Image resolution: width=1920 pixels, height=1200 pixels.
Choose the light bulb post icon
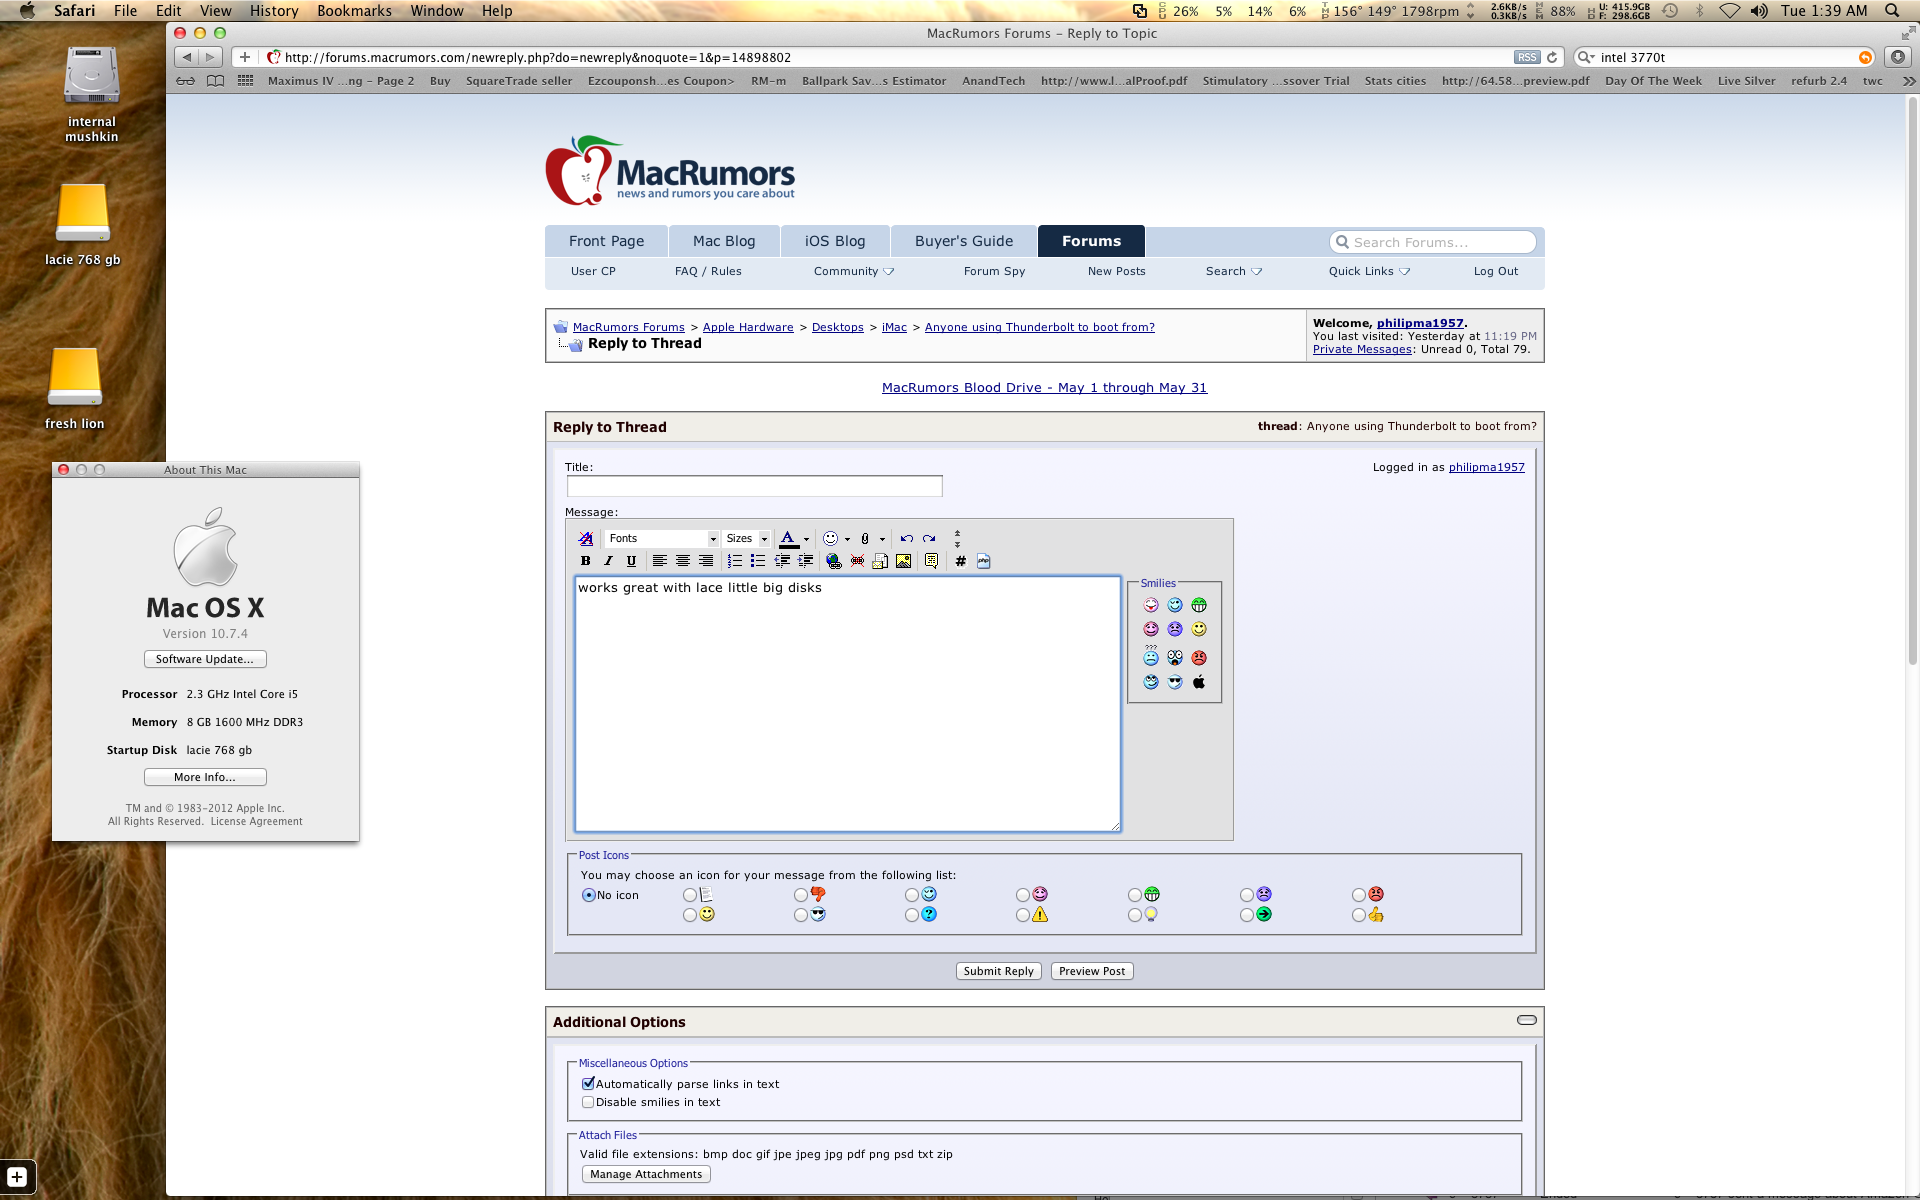pyautogui.click(x=1135, y=915)
